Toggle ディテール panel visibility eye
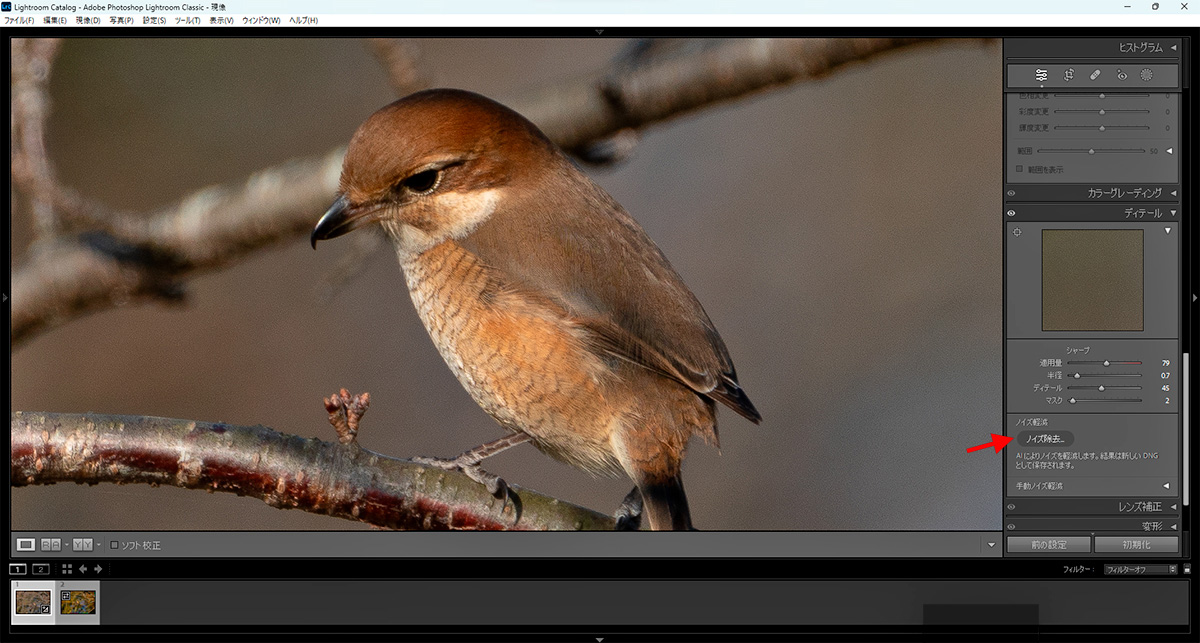 (x=1011, y=213)
